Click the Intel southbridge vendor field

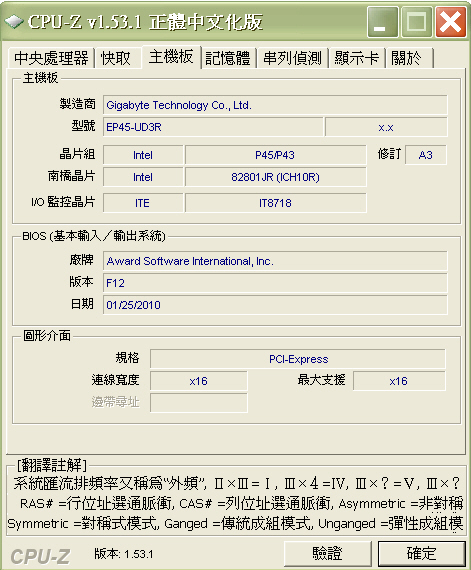(143, 177)
